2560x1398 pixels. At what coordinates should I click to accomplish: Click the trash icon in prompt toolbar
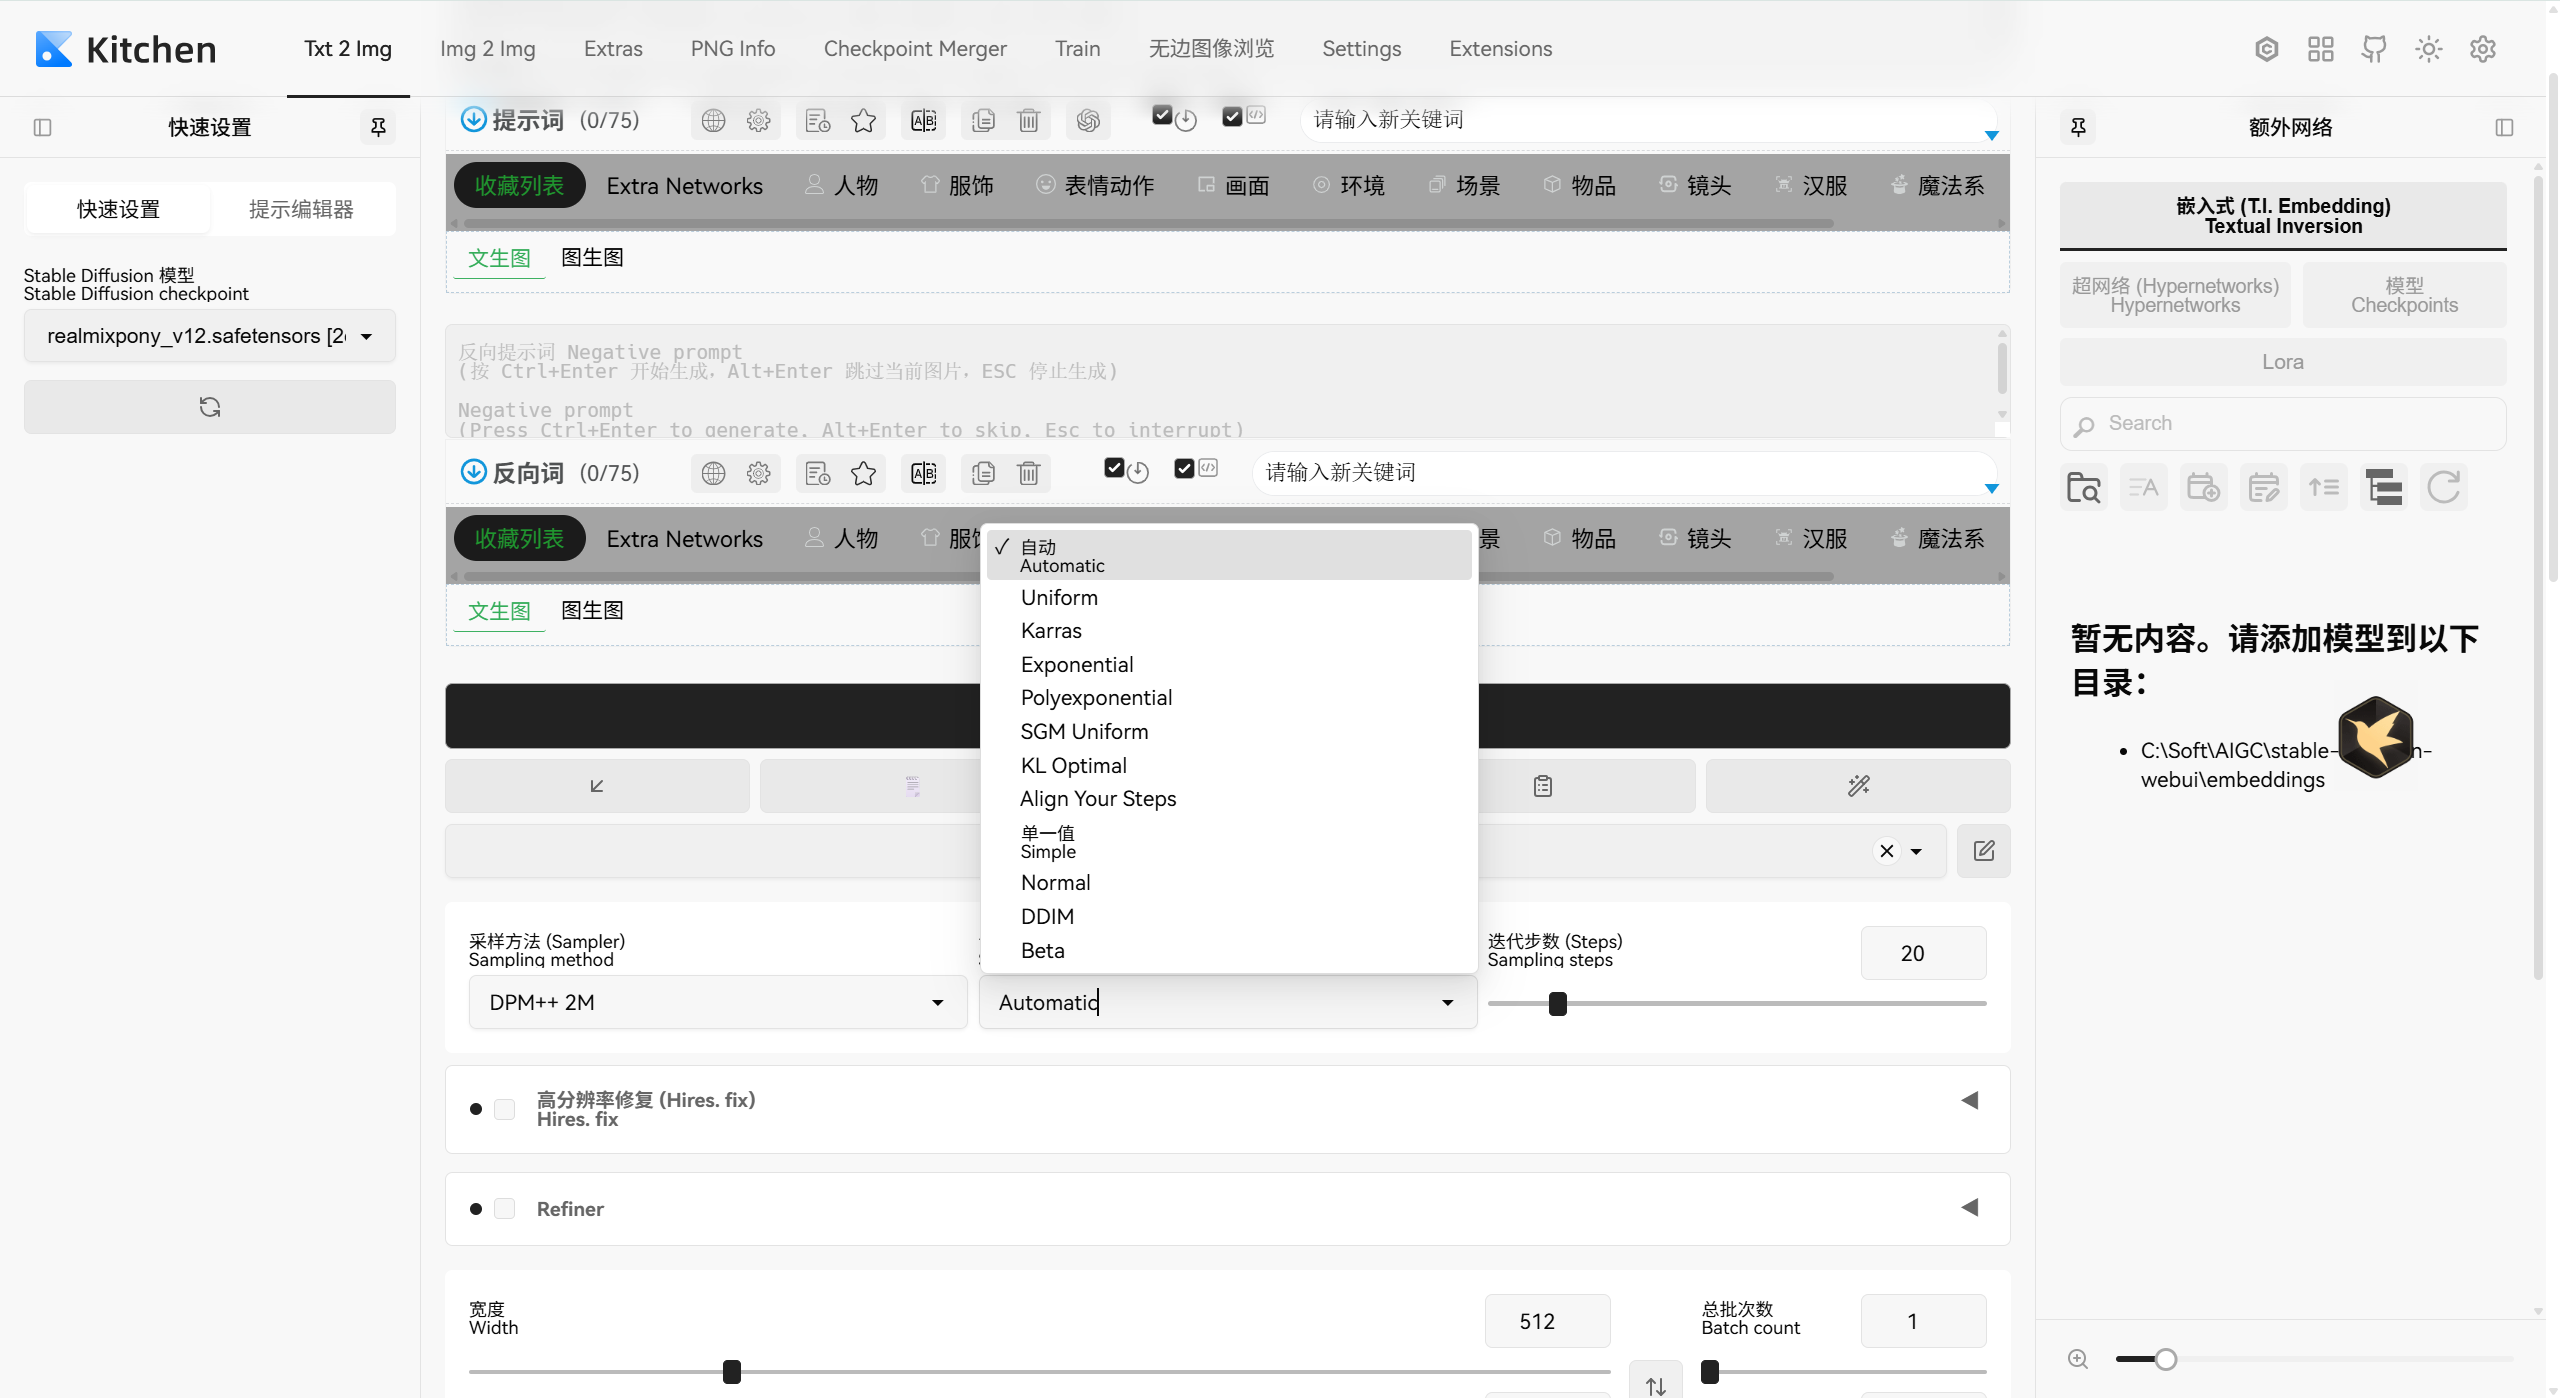pyautogui.click(x=1028, y=121)
